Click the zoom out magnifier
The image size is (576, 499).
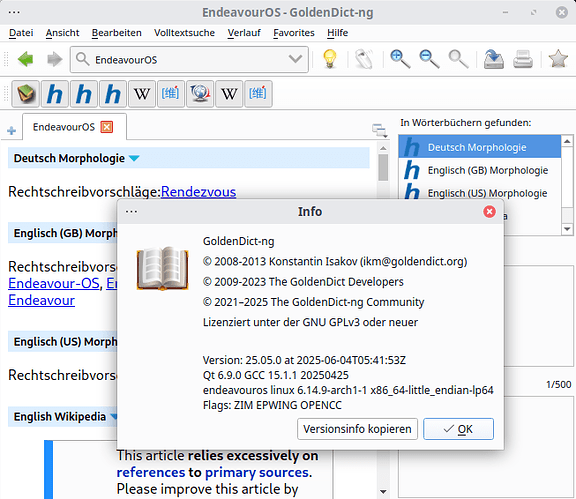429,59
